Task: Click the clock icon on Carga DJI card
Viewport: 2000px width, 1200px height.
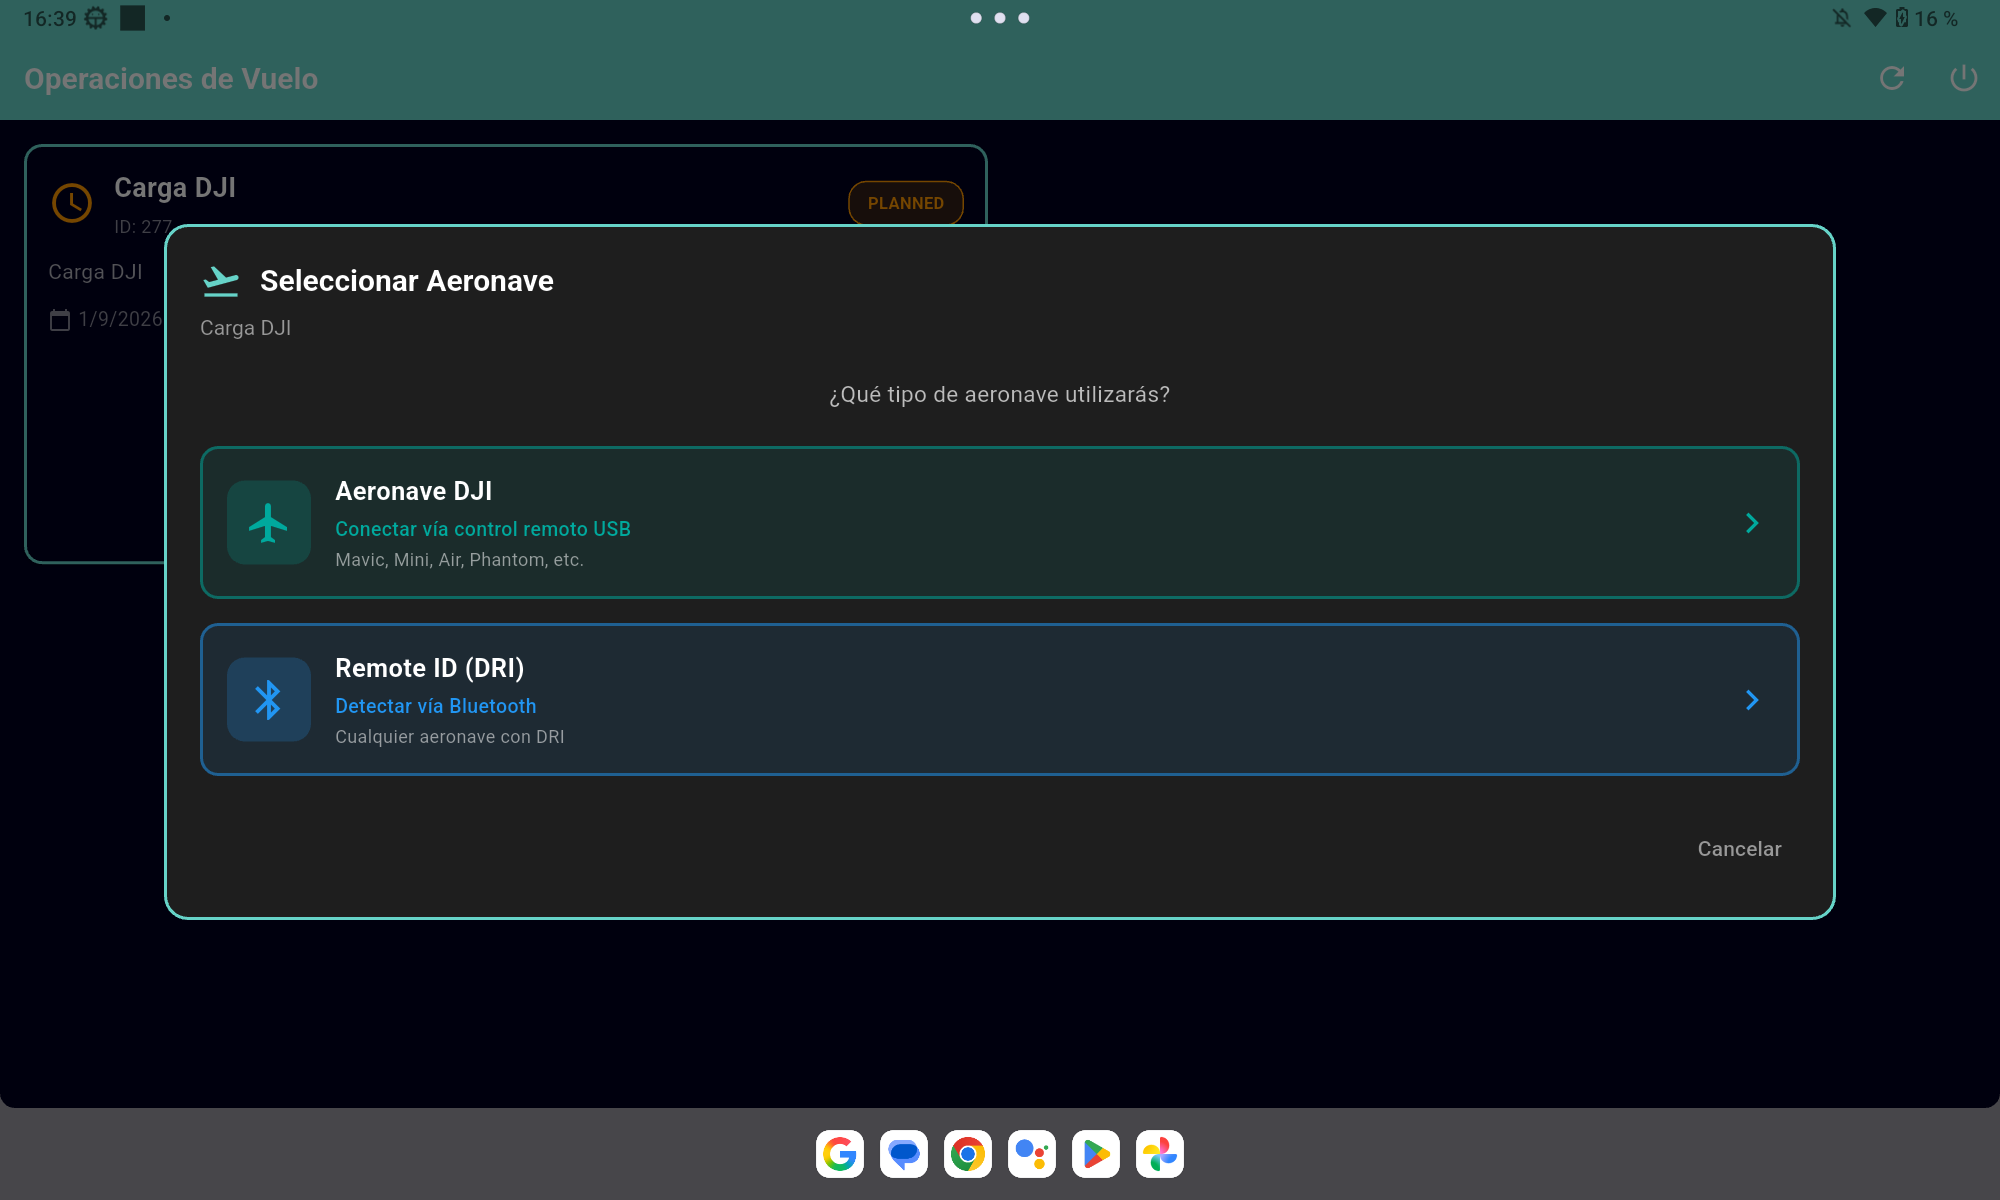Action: 72,203
